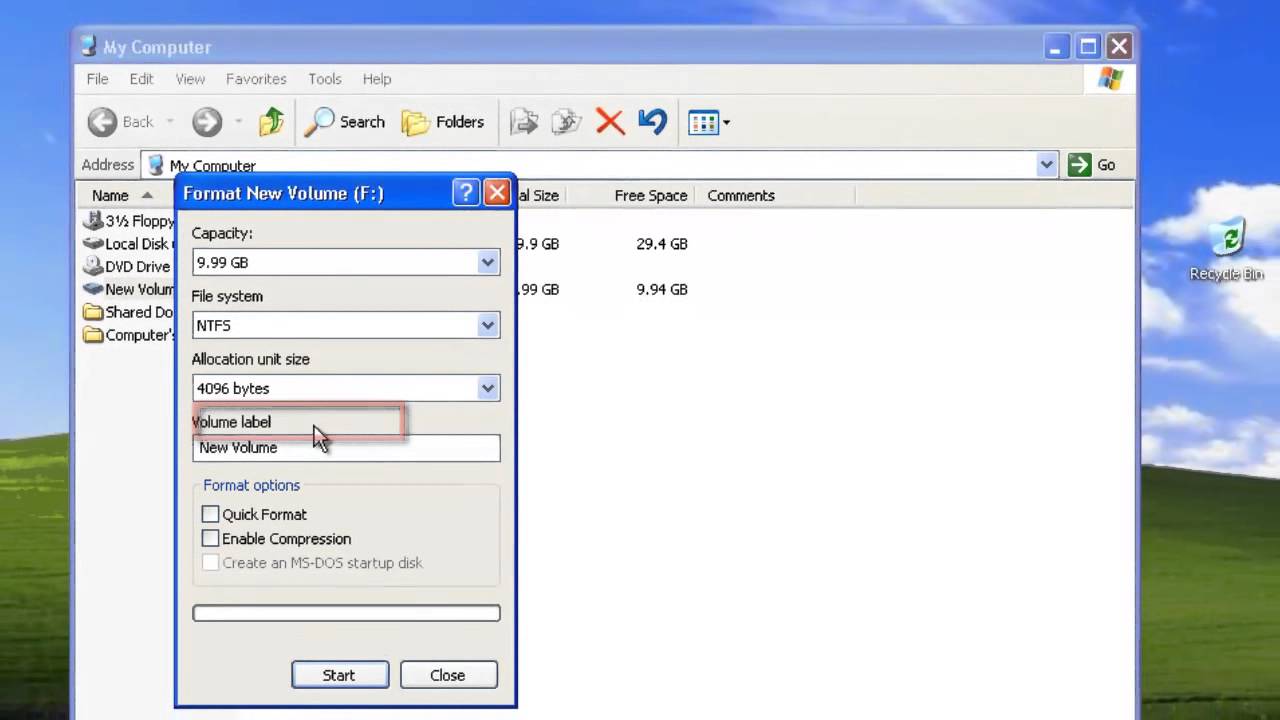Close the Format New Volume dialog with X
This screenshot has width=1280, height=720.
497,193
